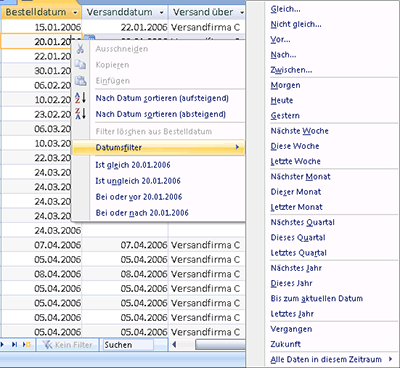Click the Kopieren icon in context menu
Viewport: 400px width, 368px height.
click(x=80, y=64)
